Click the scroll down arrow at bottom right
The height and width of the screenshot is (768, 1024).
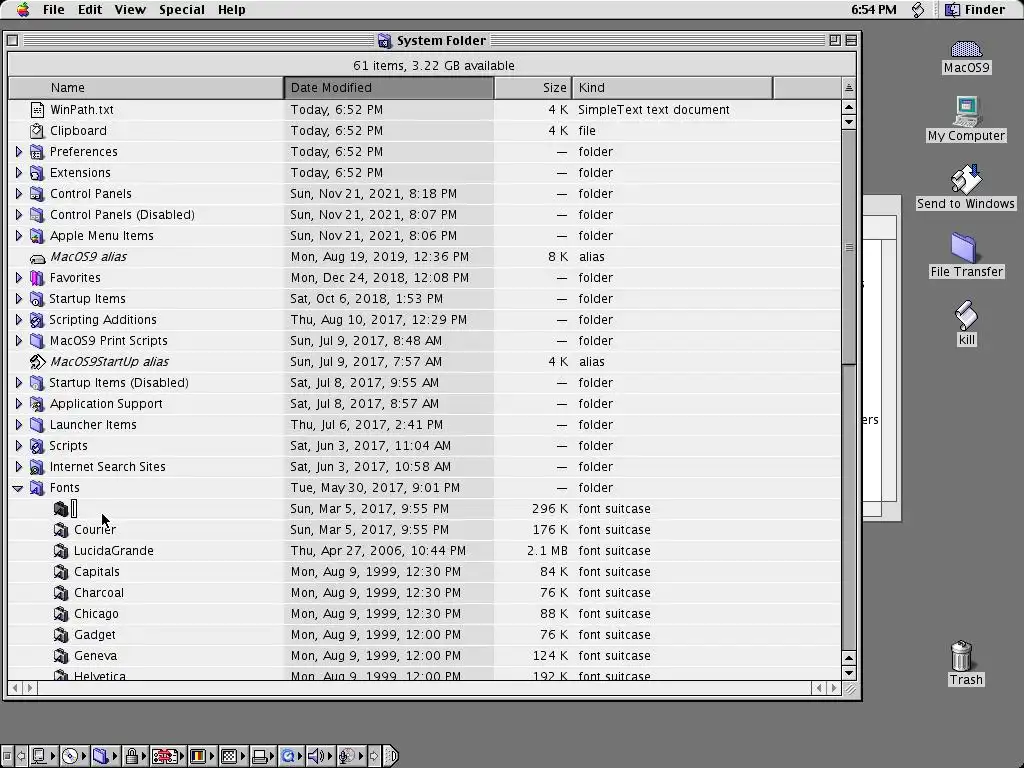[x=848, y=673]
